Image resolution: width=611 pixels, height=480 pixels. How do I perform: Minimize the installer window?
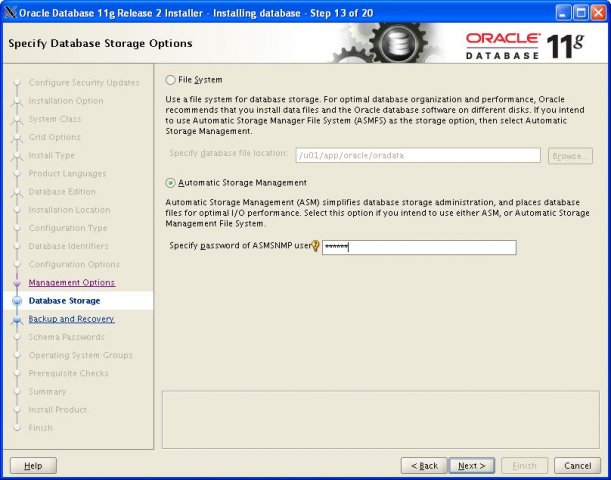(x=563, y=13)
